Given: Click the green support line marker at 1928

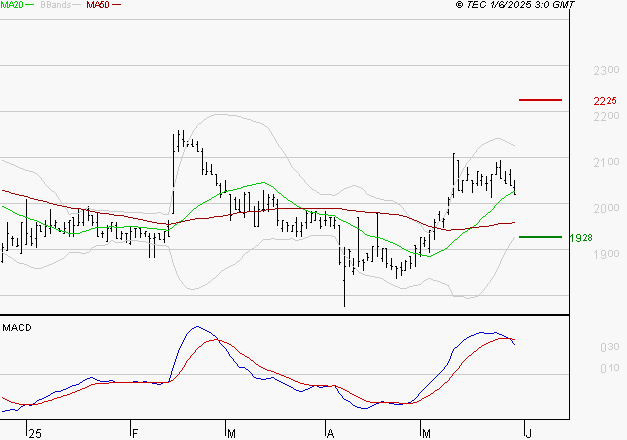Looking at the screenshot, I should (x=540, y=237).
